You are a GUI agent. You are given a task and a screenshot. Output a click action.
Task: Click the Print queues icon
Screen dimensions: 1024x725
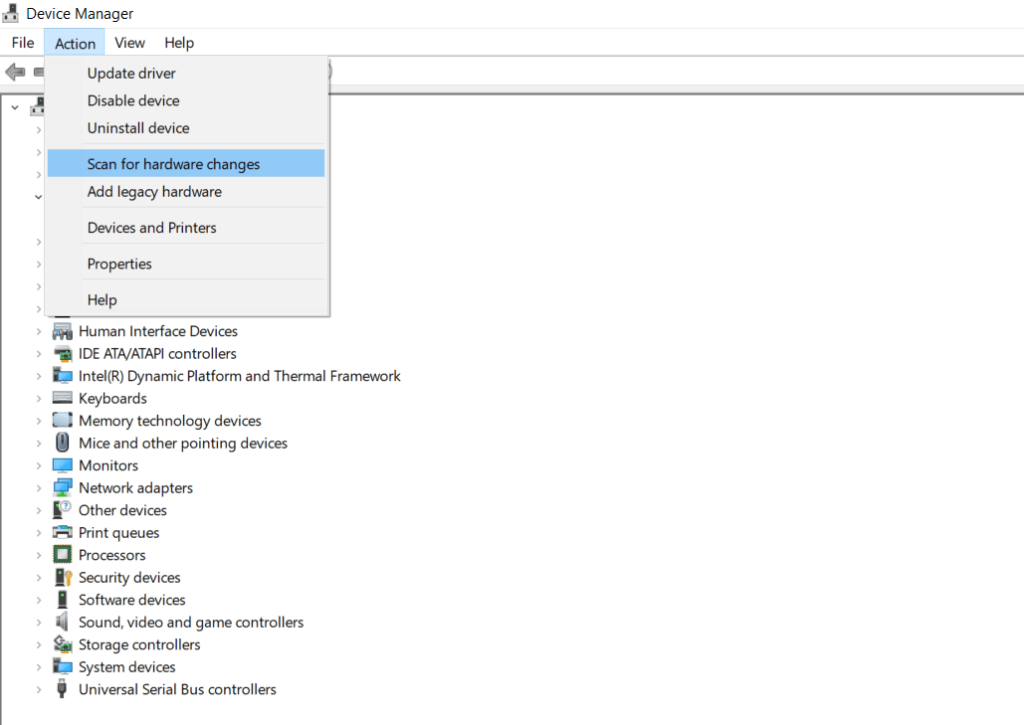(62, 532)
